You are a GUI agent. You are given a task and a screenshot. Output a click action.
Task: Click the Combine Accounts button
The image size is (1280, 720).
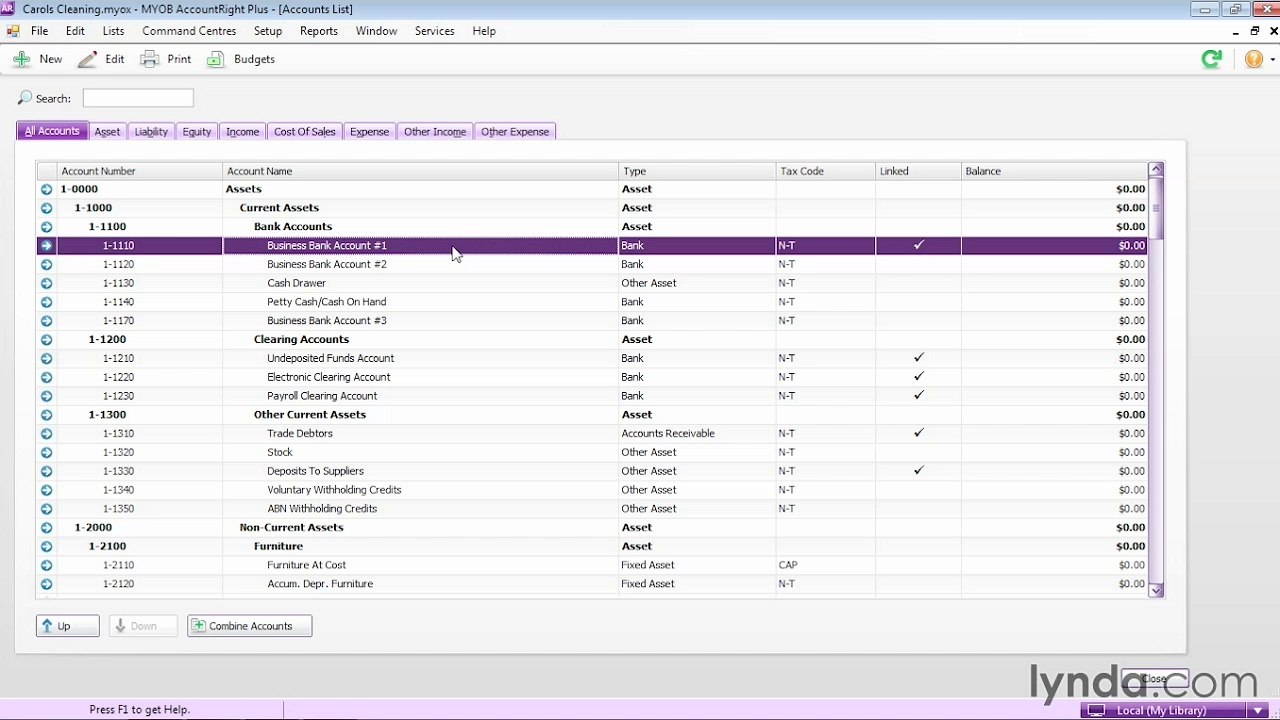[x=250, y=626]
